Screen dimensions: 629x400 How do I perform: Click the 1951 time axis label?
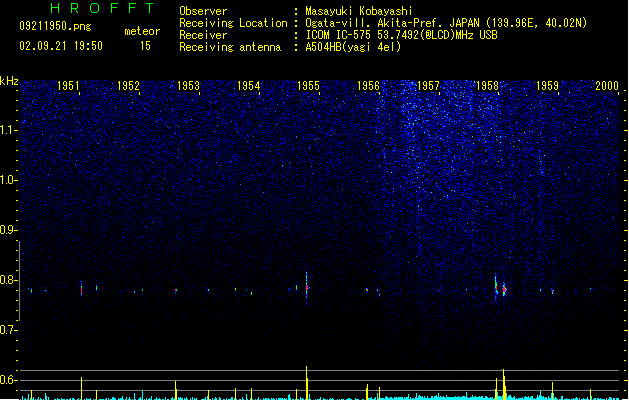(x=68, y=85)
